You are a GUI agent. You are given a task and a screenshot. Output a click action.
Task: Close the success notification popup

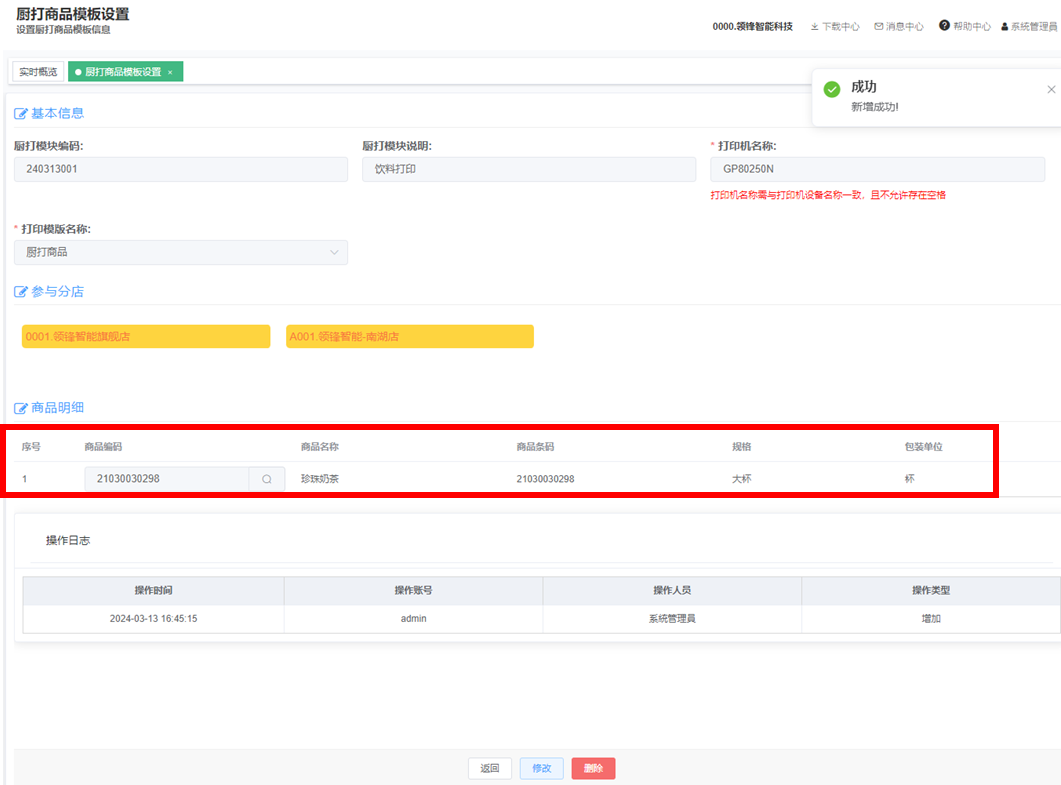pyautogui.click(x=1051, y=90)
